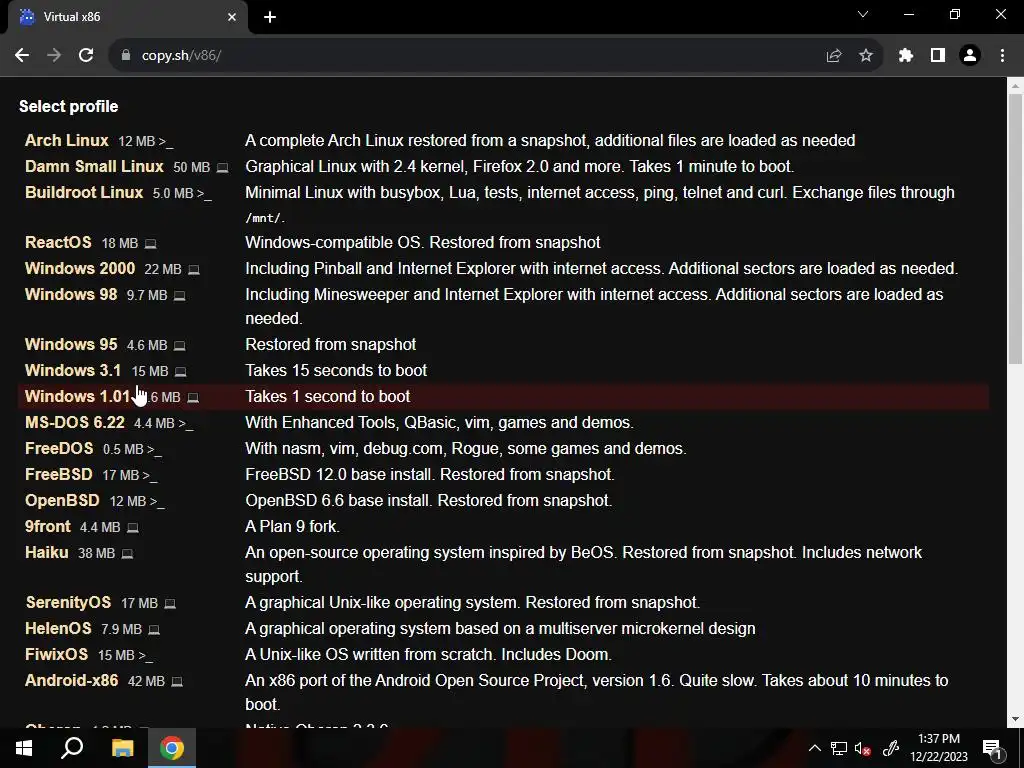Launch the OpenBSD profile

click(x=62, y=501)
